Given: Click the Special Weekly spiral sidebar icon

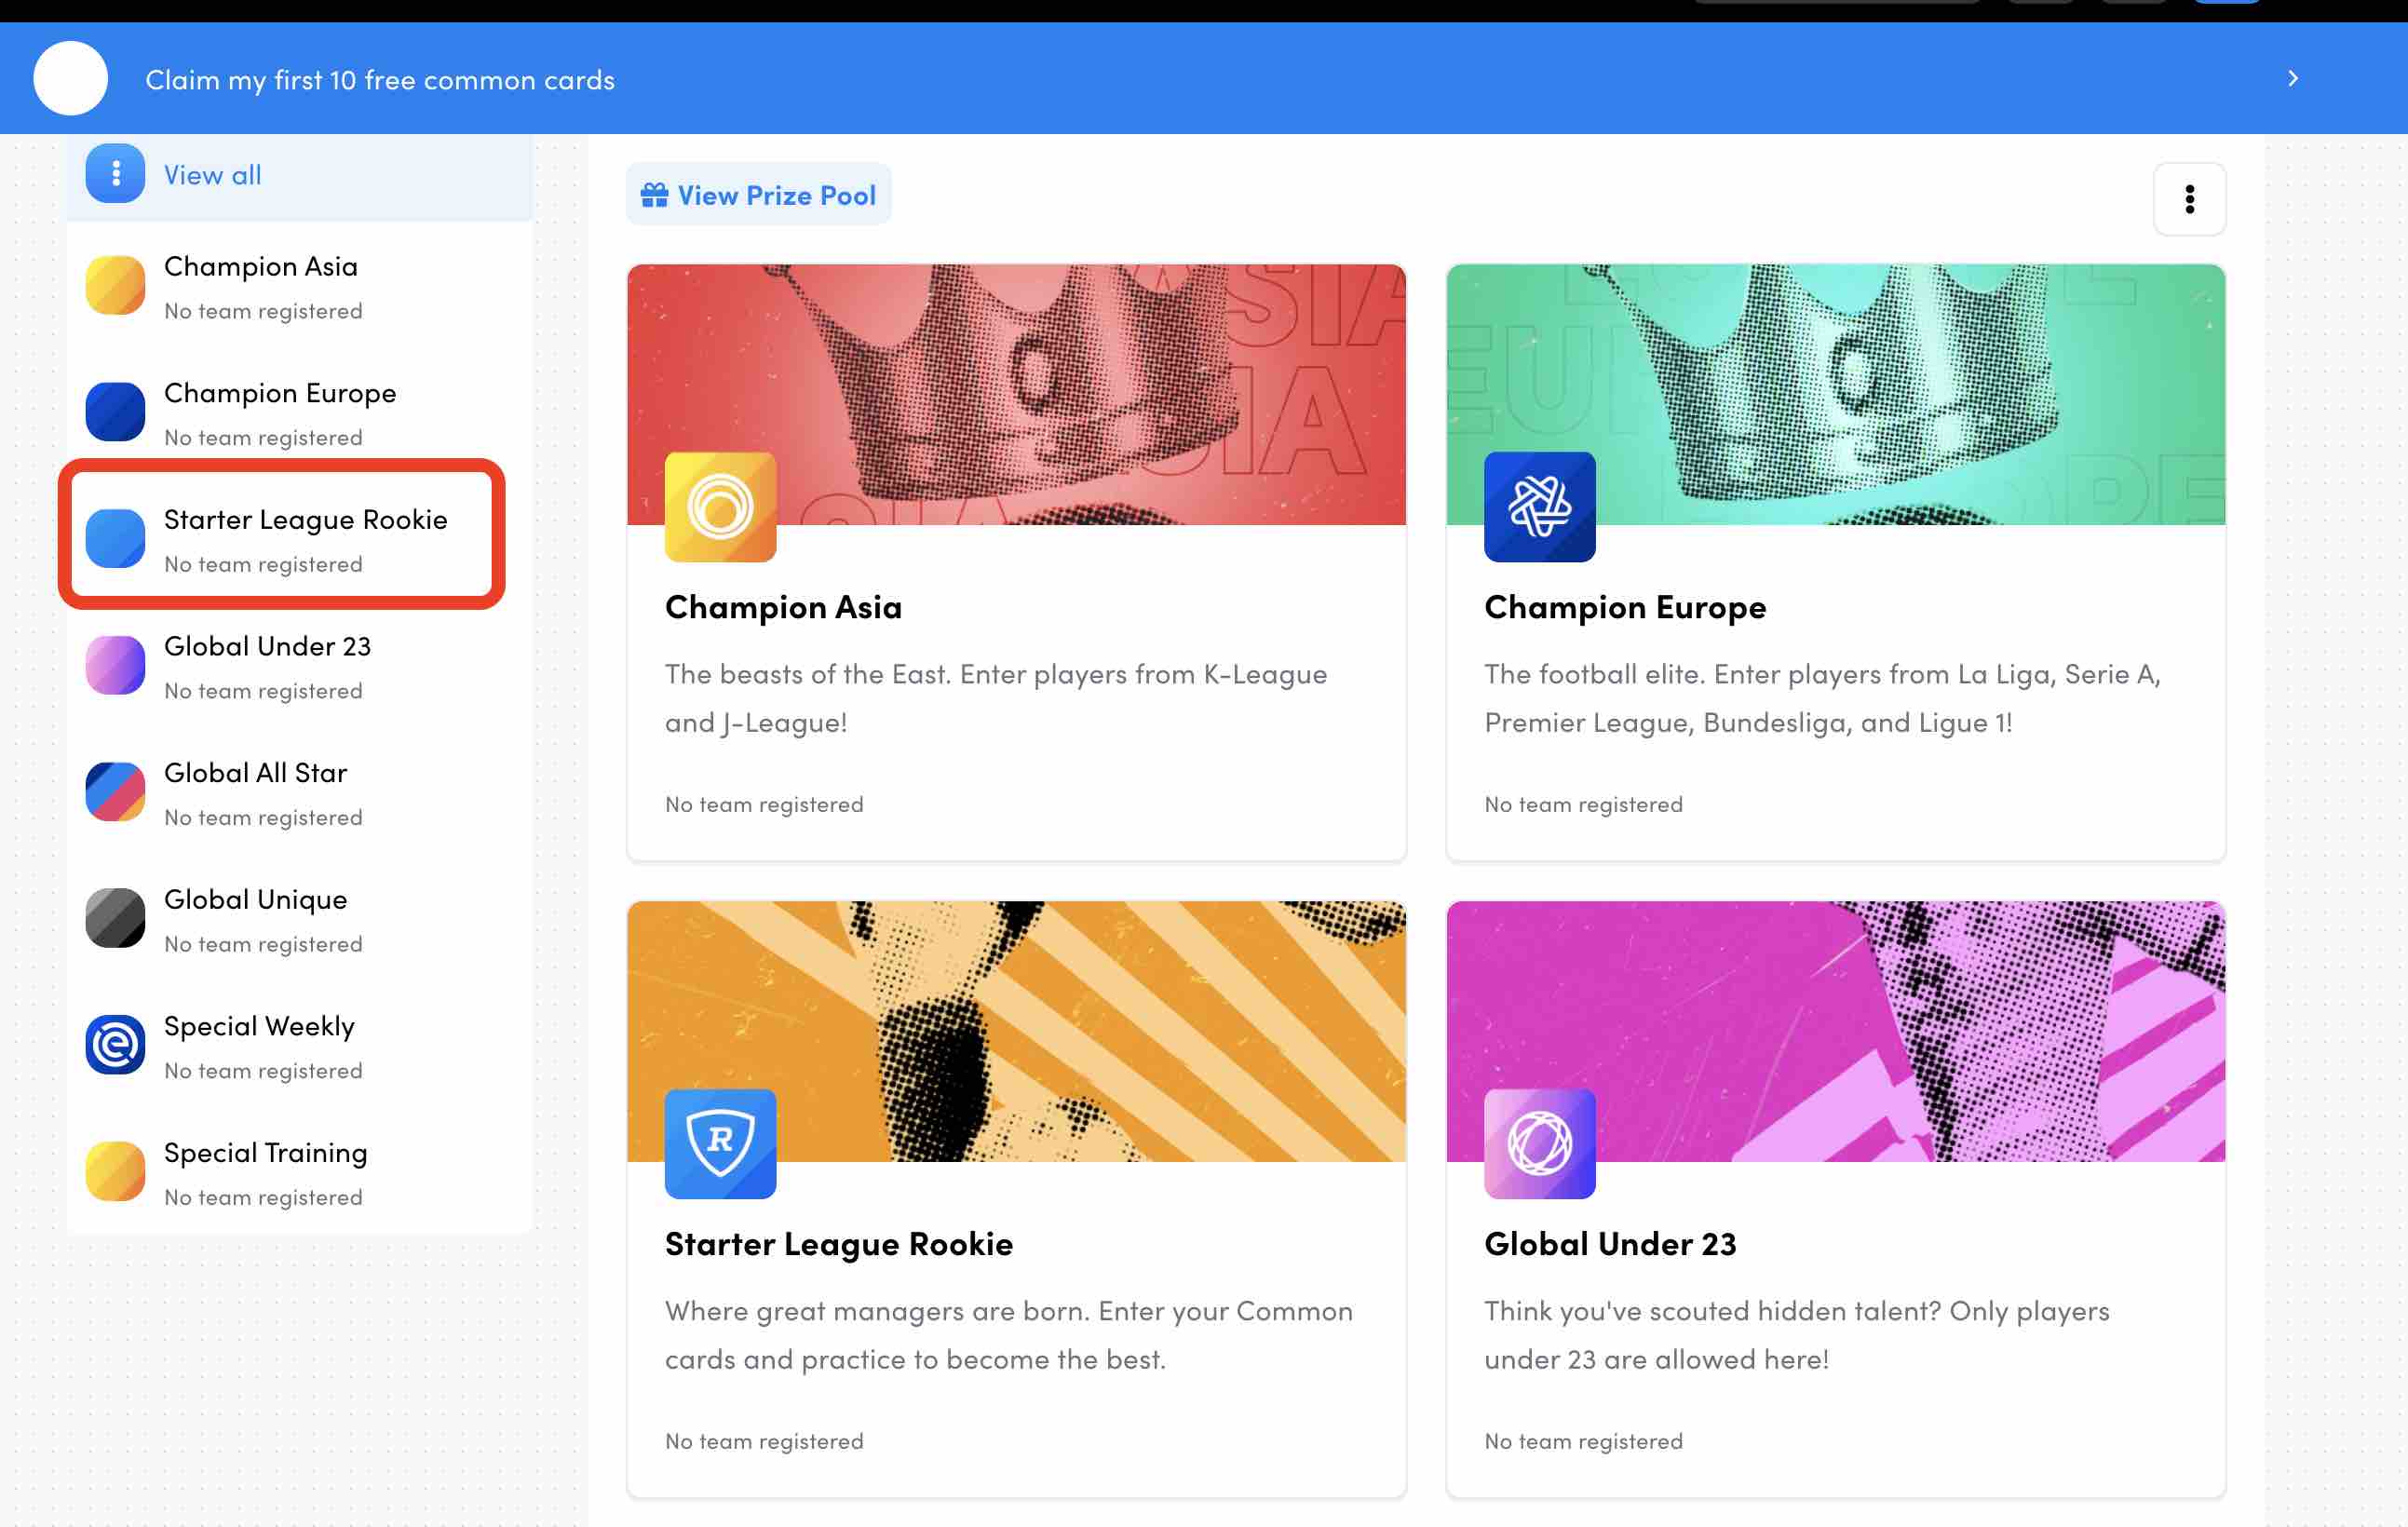Looking at the screenshot, I should [115, 1045].
